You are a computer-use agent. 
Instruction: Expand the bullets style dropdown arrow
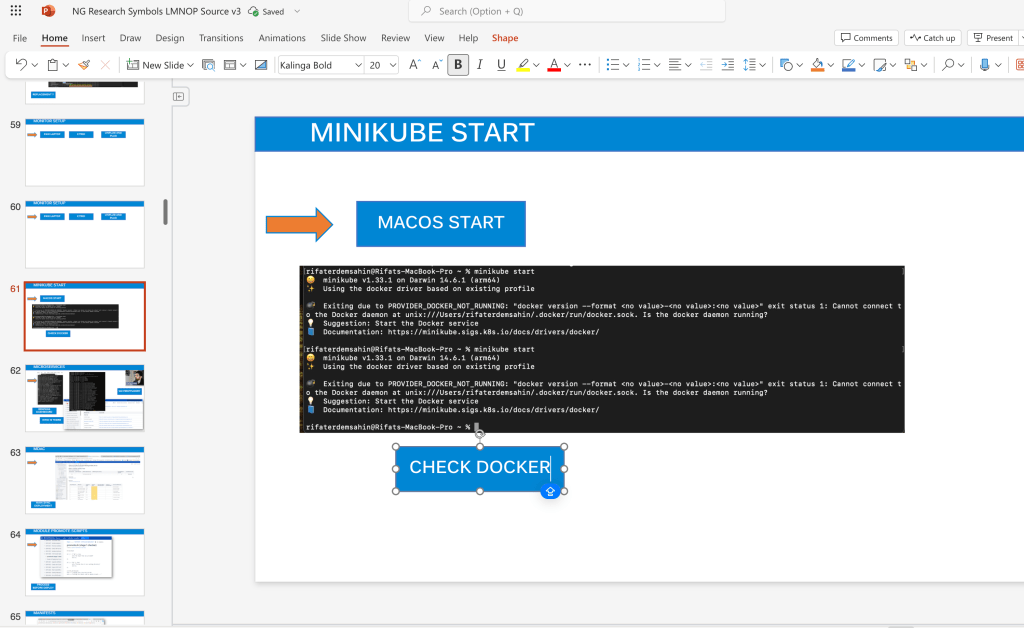tap(626, 65)
